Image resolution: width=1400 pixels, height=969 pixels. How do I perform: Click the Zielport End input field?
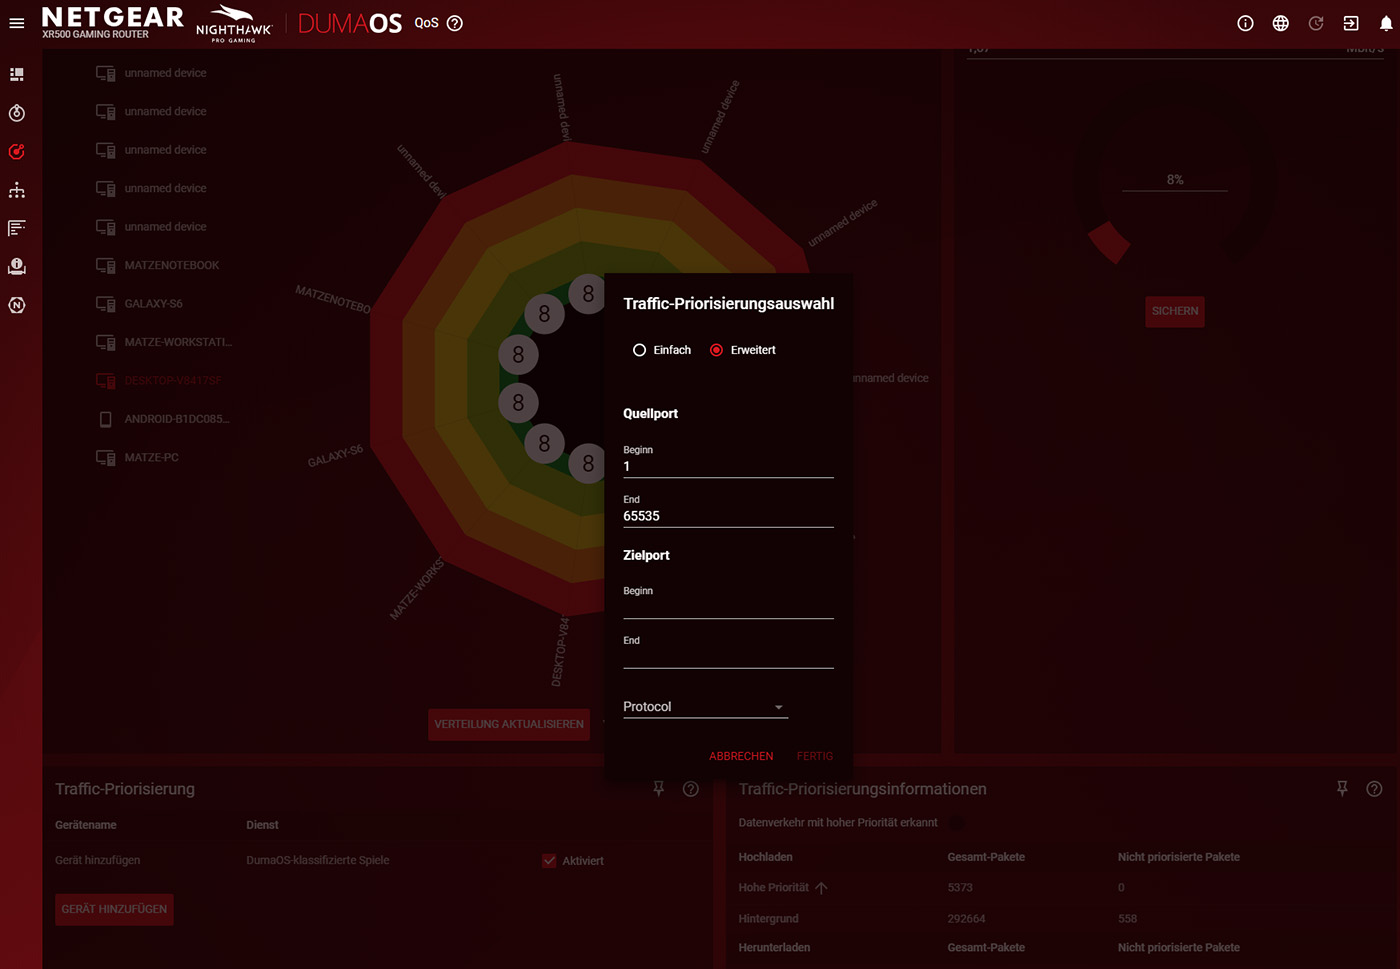tap(727, 657)
